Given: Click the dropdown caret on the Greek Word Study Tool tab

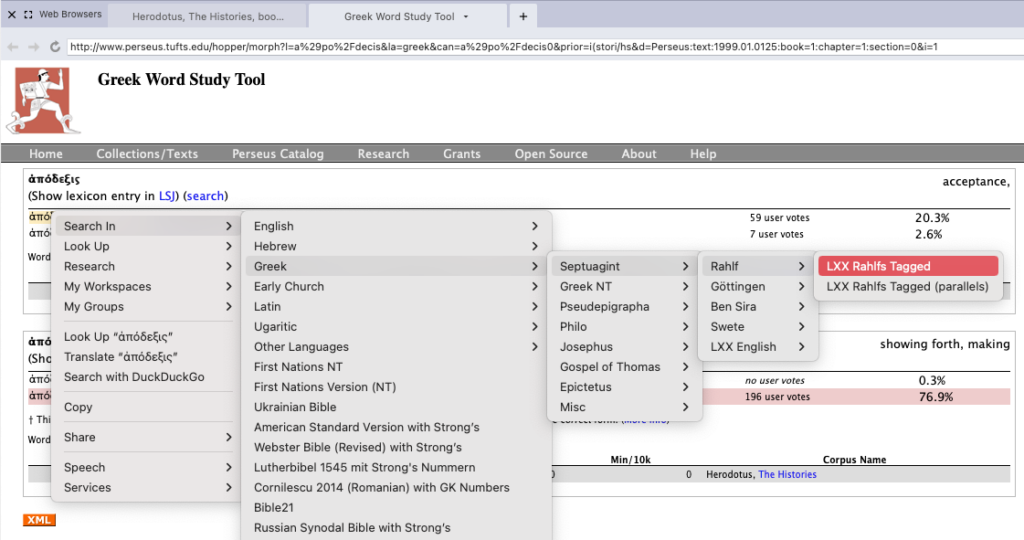Looking at the screenshot, I should tap(466, 17).
